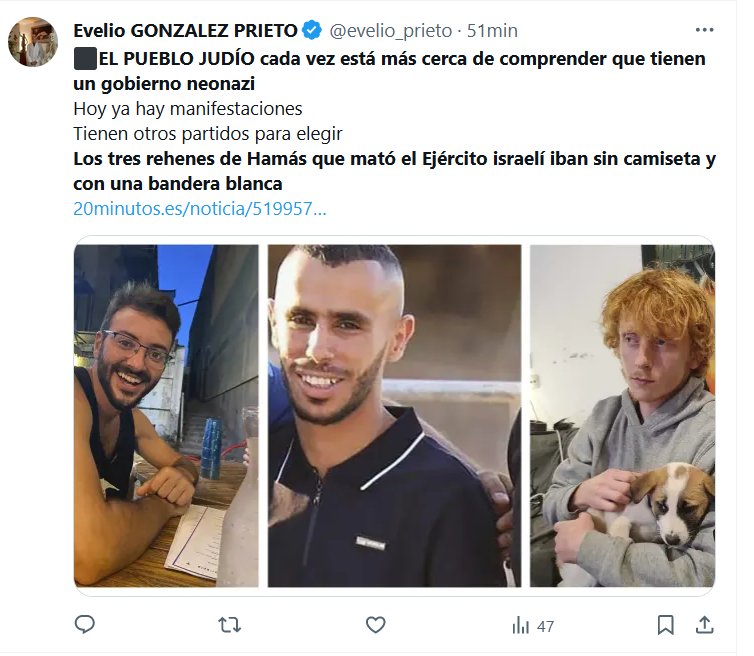The image size is (754, 656).
Task: Open the three-dot more options menu
Action: point(704,30)
